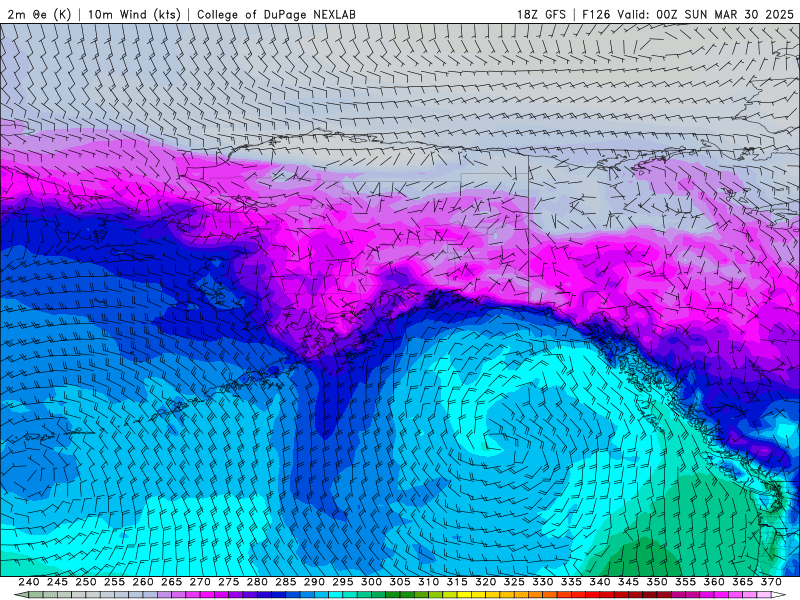Click the 325 colorbar value label
This screenshot has width=800, height=600.
click(x=514, y=582)
